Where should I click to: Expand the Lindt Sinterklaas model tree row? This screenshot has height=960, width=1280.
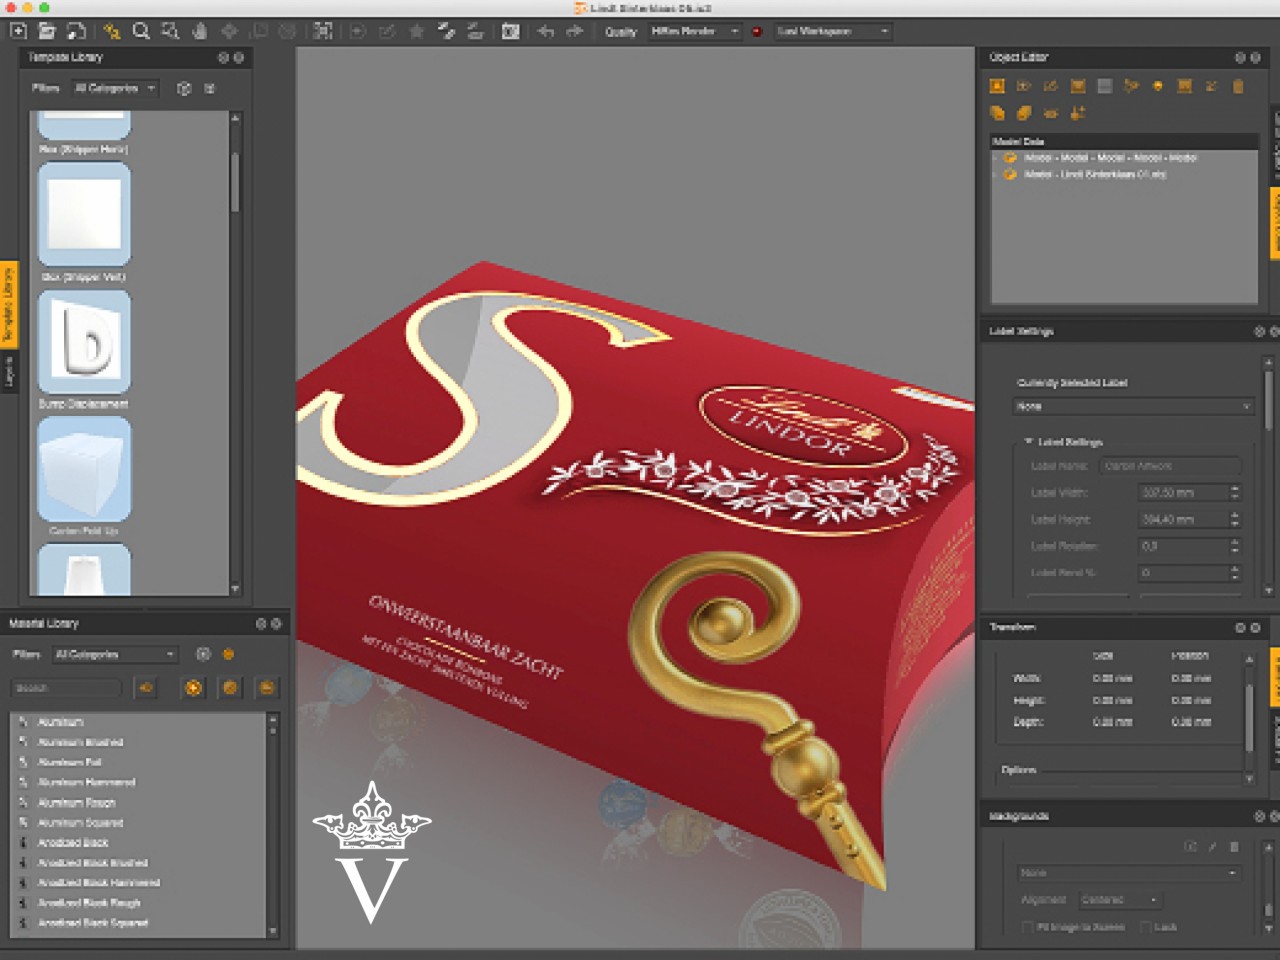(996, 174)
